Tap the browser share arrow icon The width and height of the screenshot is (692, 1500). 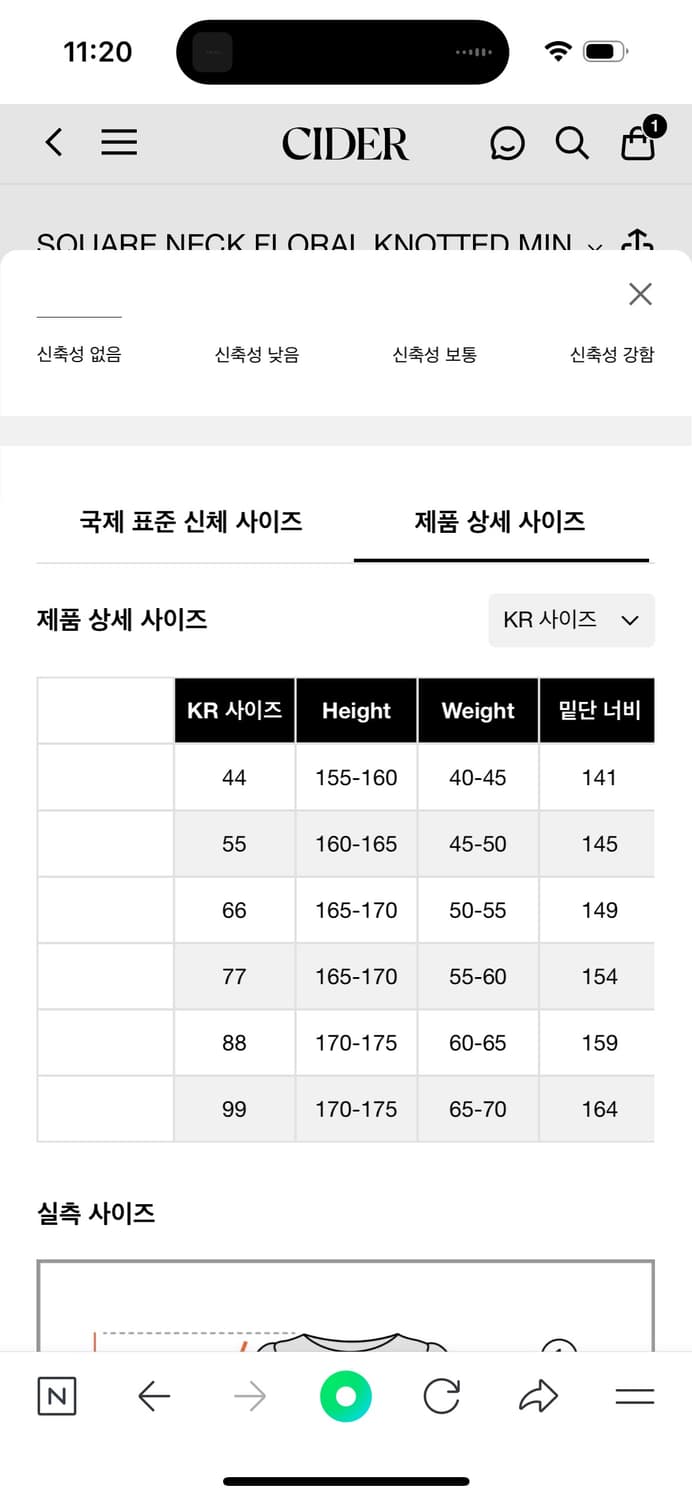[x=538, y=1396]
